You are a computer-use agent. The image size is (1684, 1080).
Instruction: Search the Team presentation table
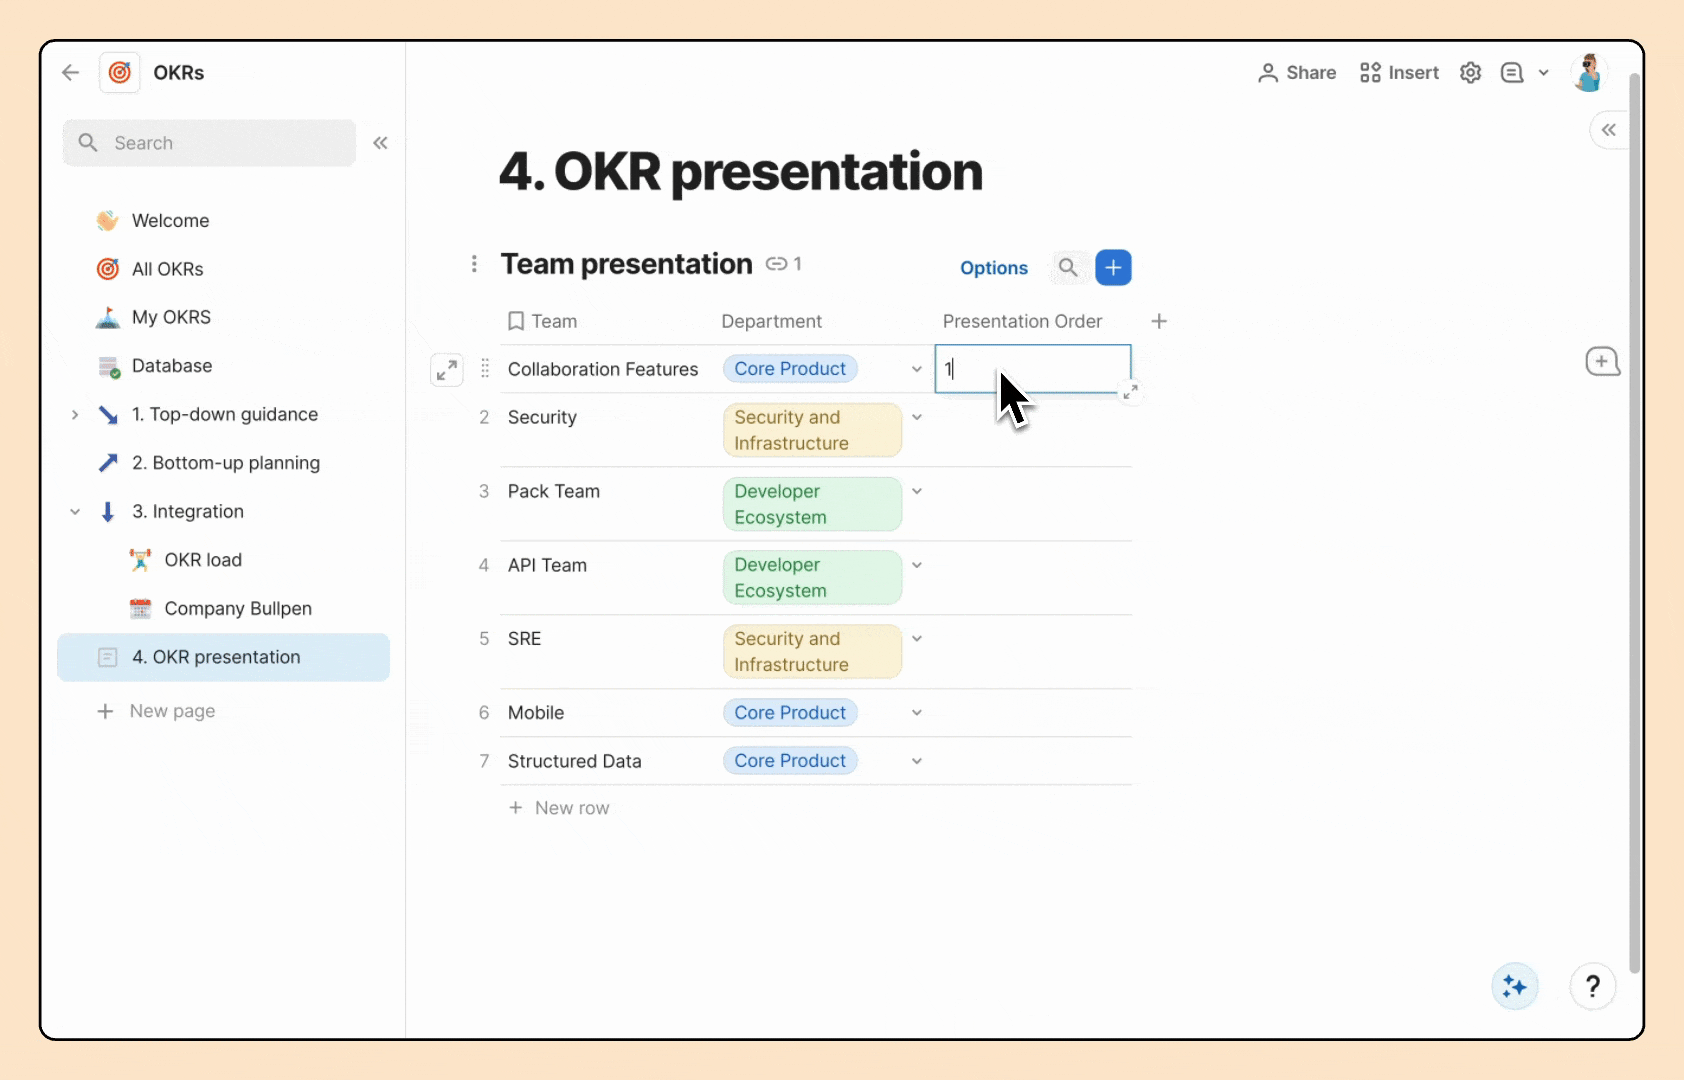[1068, 268]
